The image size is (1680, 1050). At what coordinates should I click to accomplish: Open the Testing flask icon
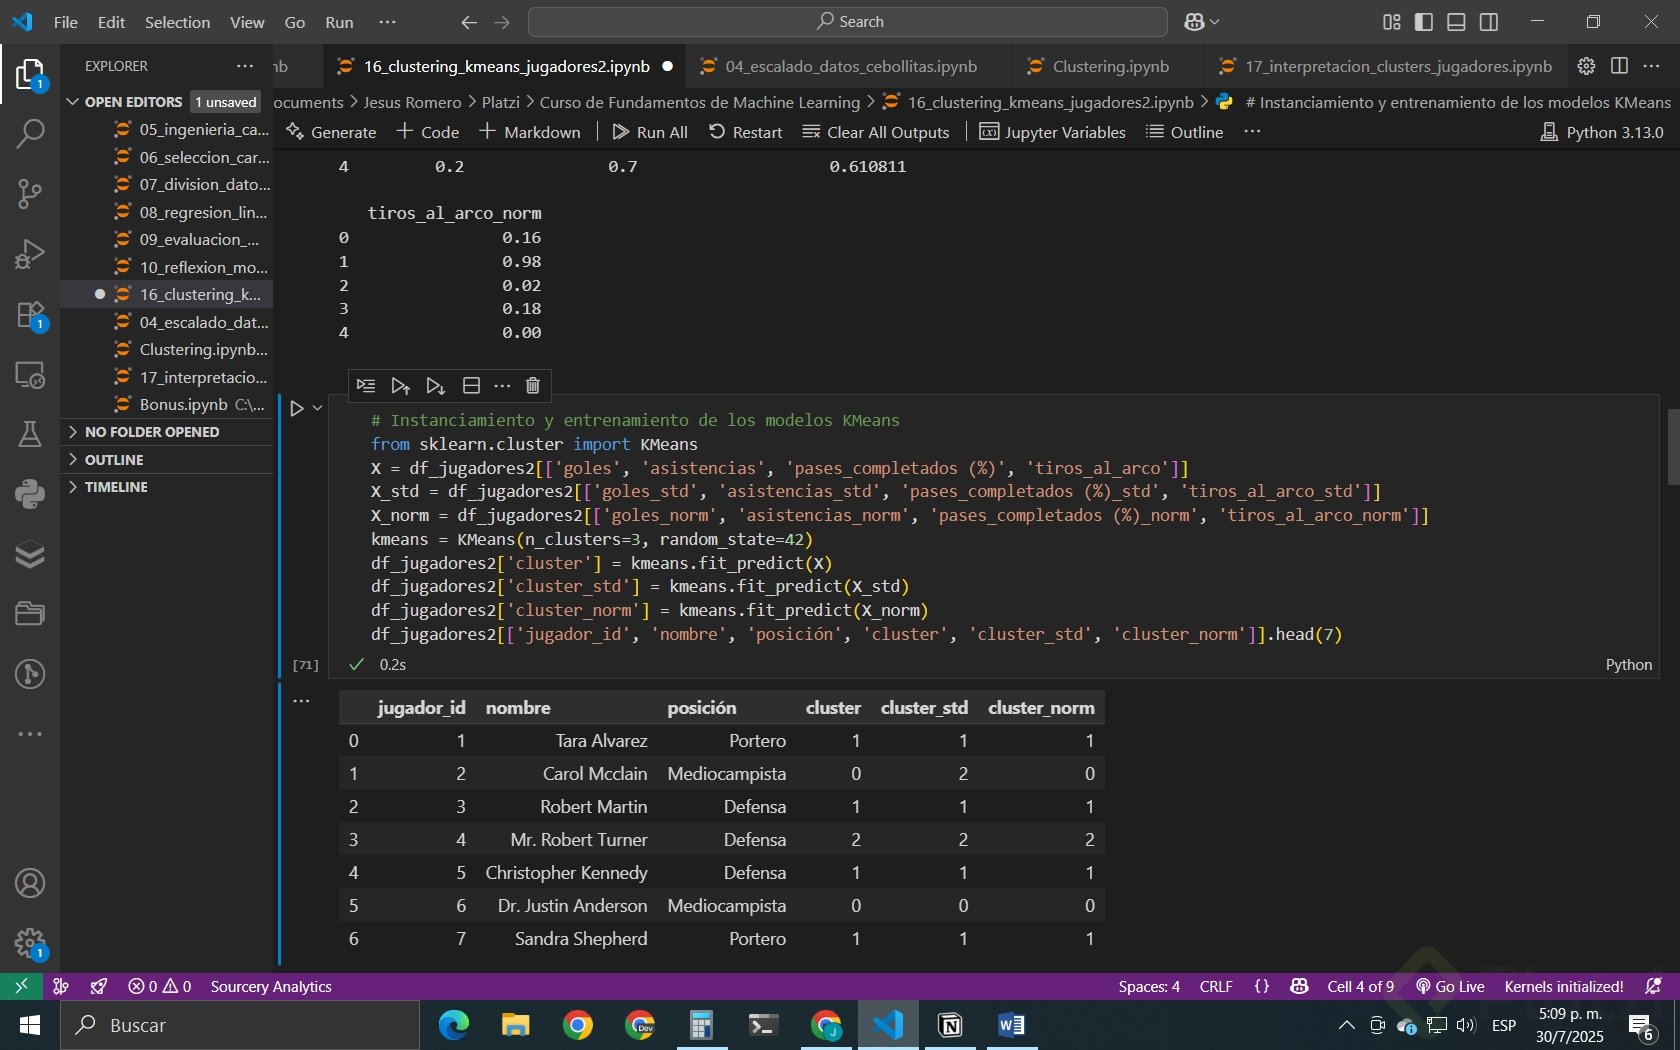pos(30,434)
